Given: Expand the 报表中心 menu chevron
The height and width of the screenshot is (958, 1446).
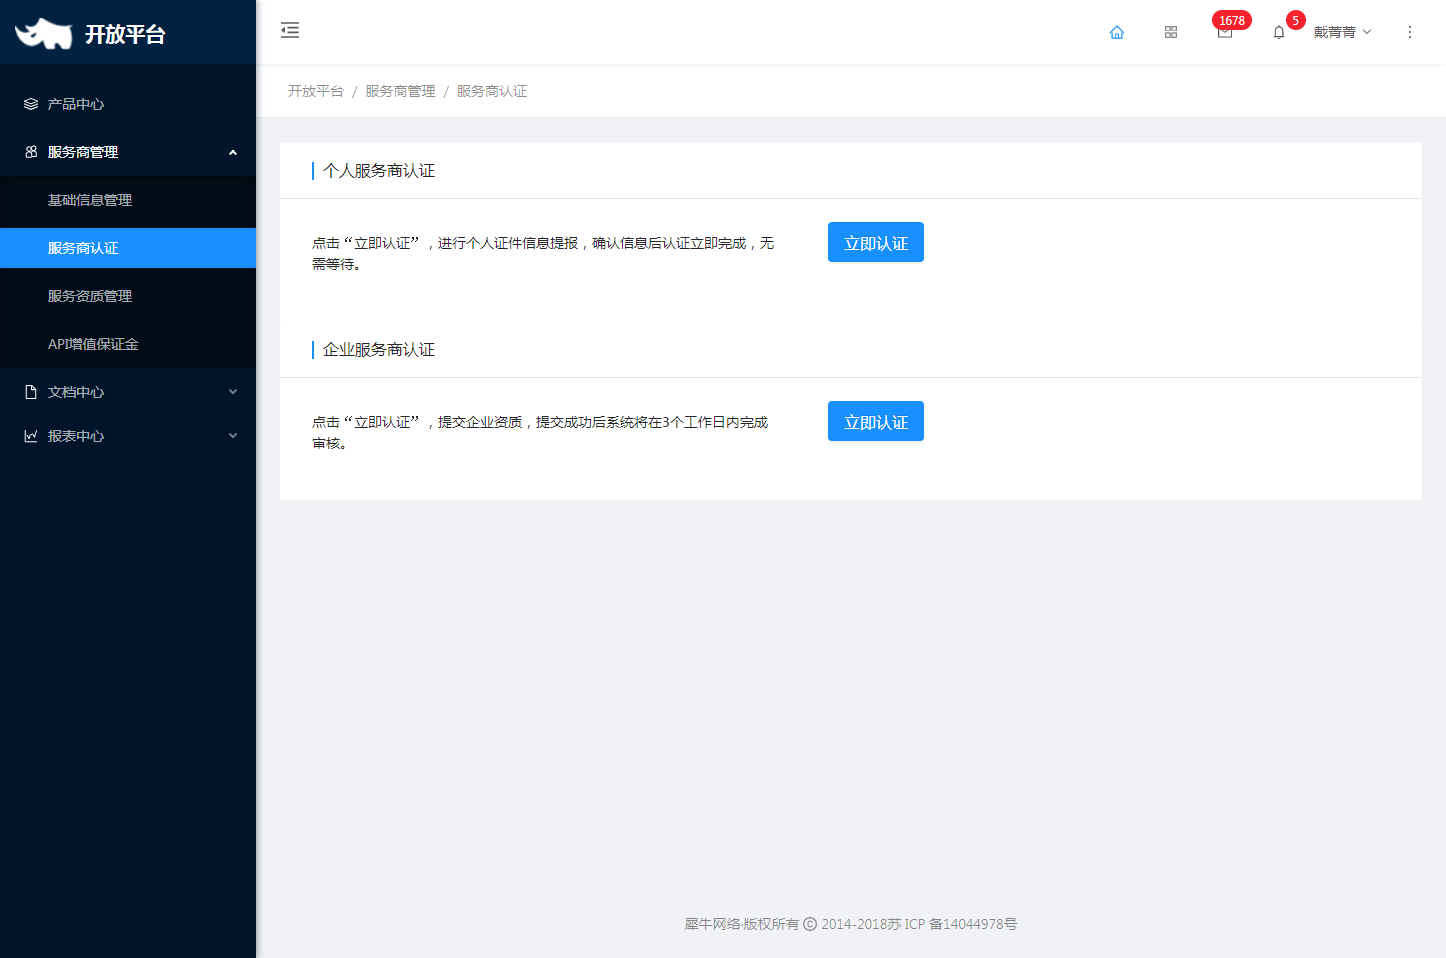Looking at the screenshot, I should pyautogui.click(x=233, y=436).
